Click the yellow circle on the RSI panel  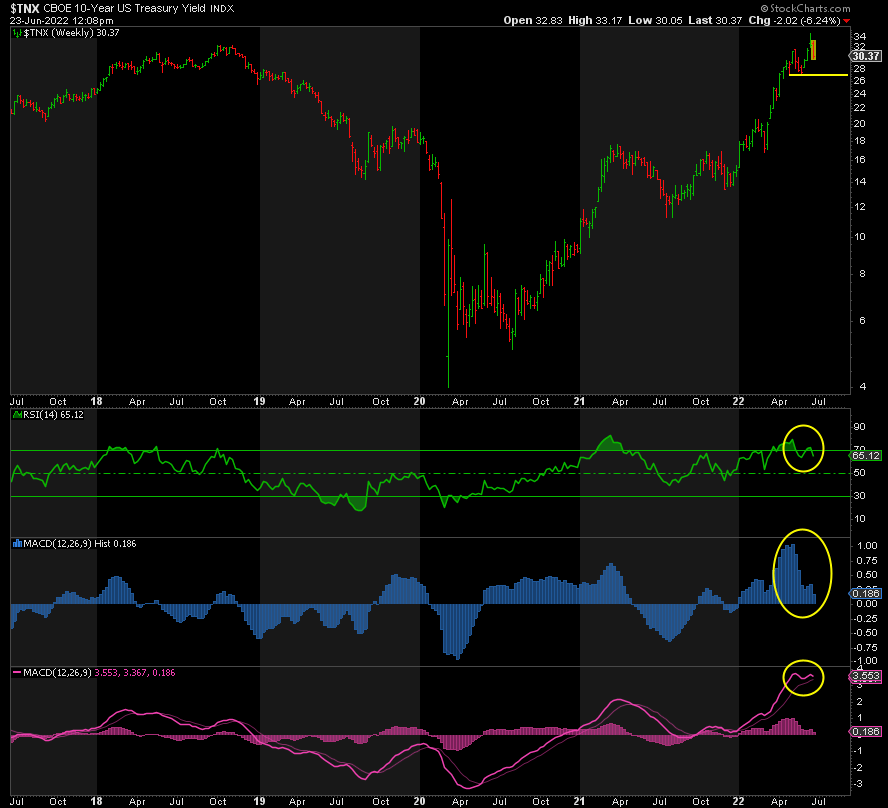pos(804,449)
